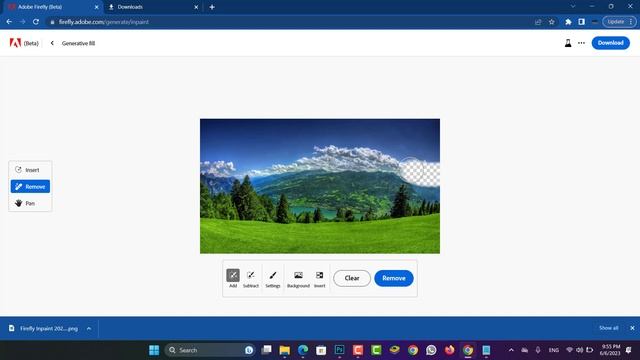Click the landscape image canvas
Screen dimensions: 640x360
(x=320, y=186)
